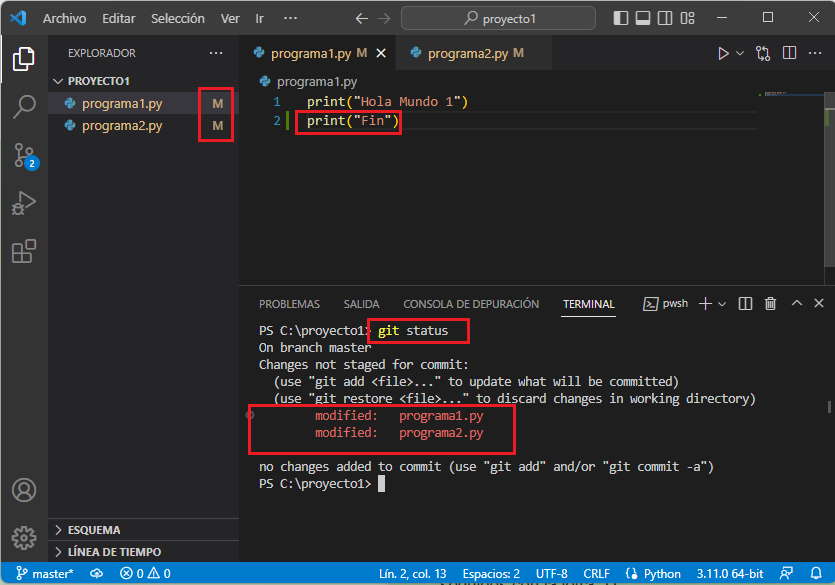This screenshot has height=585, width=835.
Task: Open the Selección menu
Action: tap(178, 19)
